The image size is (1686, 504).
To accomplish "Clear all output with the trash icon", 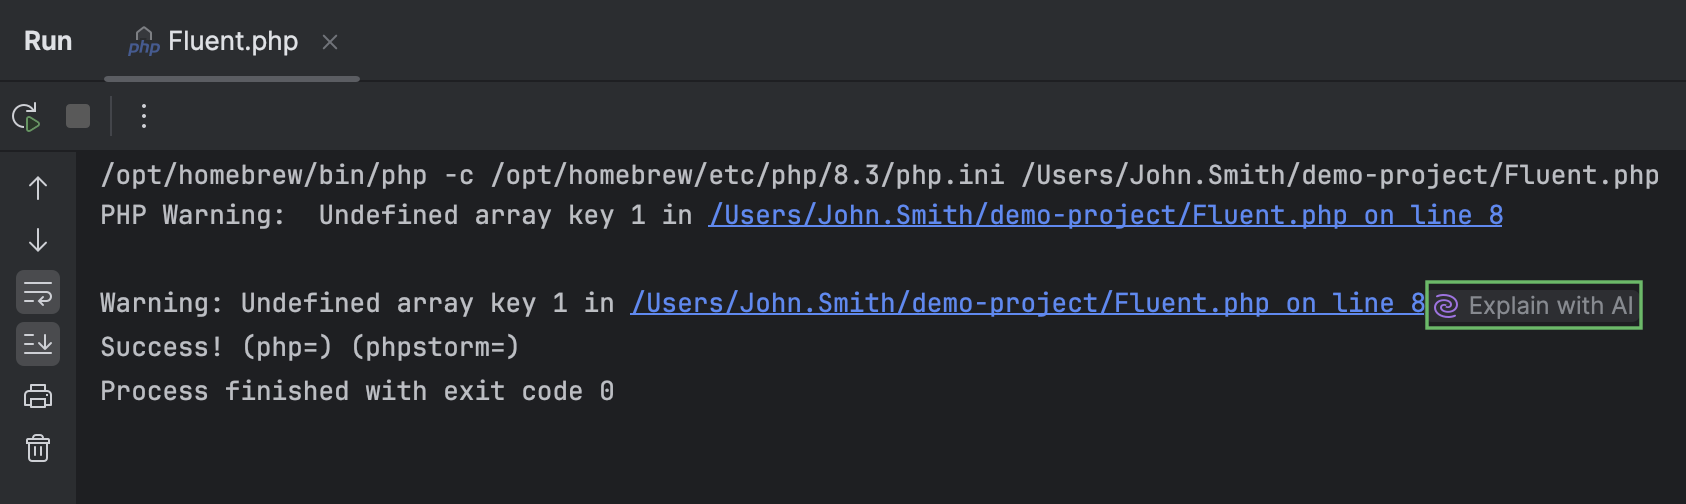I will click(38, 448).
